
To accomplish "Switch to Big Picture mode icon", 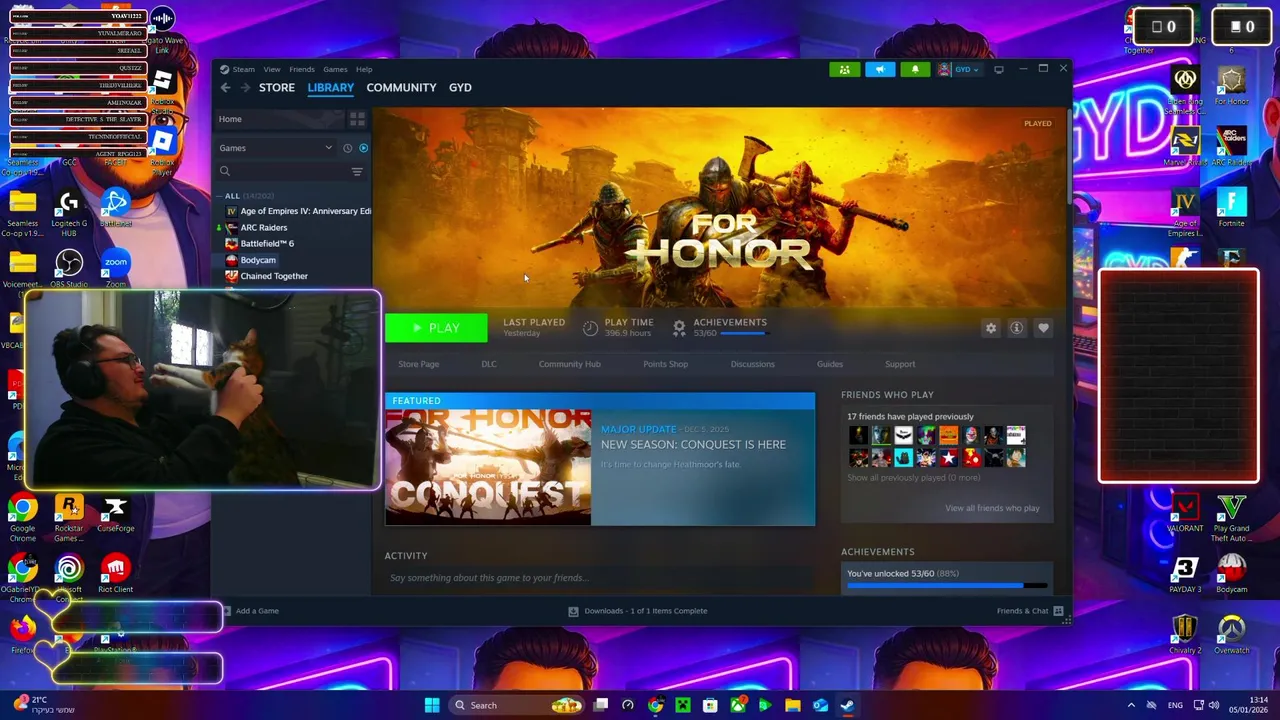I will [998, 70].
